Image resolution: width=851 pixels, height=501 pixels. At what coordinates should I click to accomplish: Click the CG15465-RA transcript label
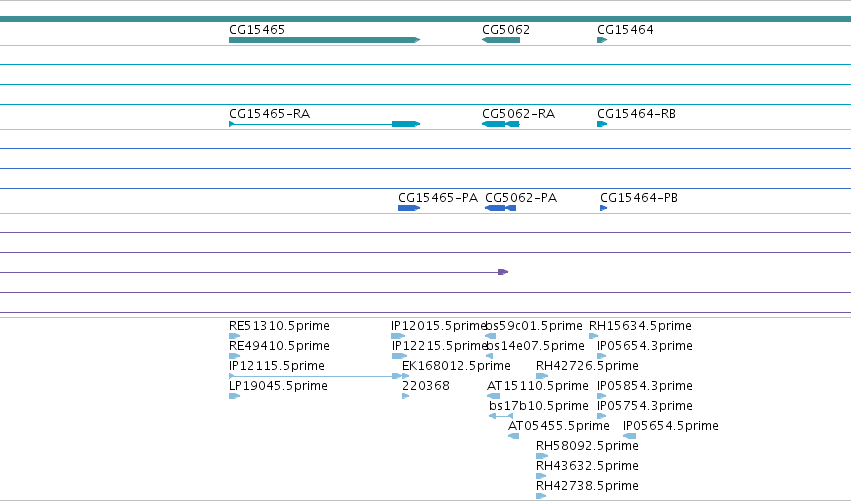pyautogui.click(x=269, y=114)
